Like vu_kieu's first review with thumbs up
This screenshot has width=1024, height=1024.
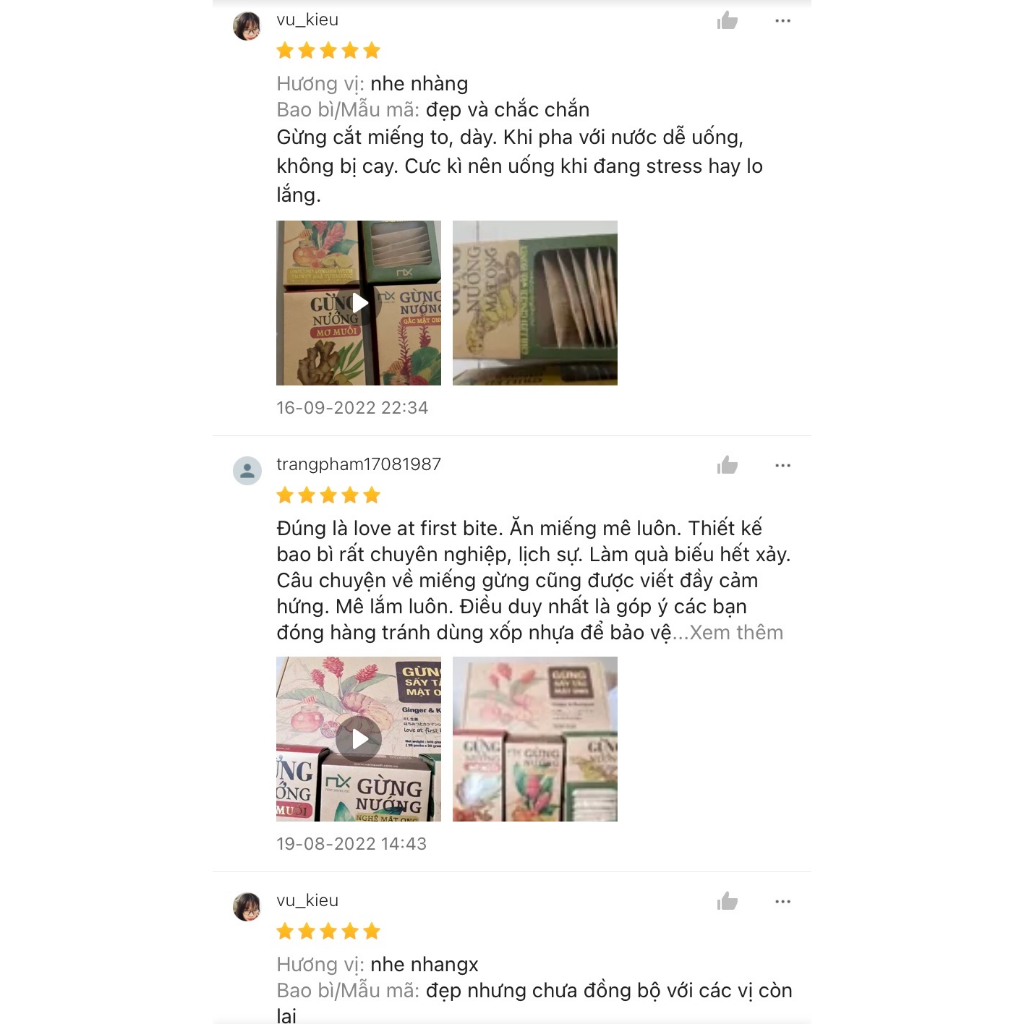click(727, 21)
